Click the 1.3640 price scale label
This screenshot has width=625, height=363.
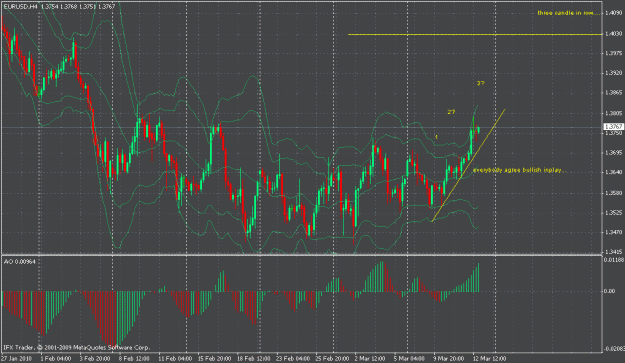613,173
